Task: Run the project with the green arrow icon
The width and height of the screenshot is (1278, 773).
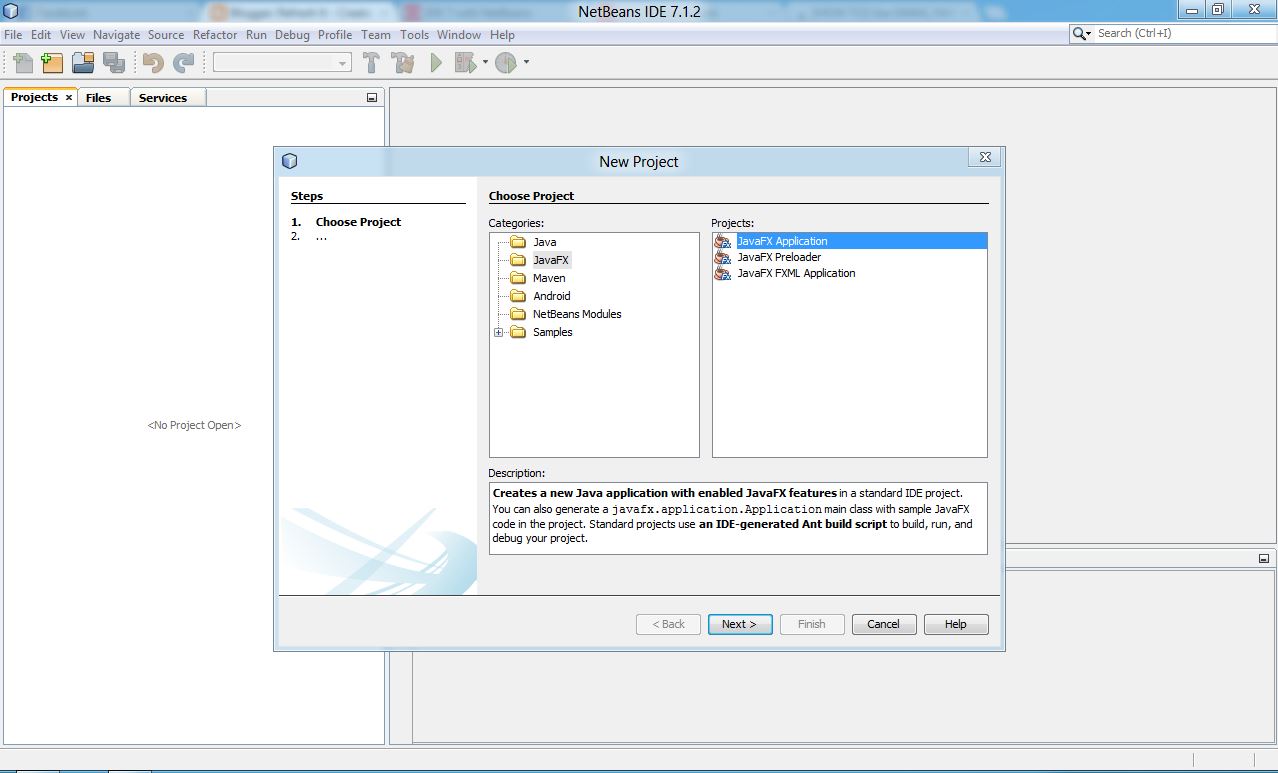Action: click(435, 62)
